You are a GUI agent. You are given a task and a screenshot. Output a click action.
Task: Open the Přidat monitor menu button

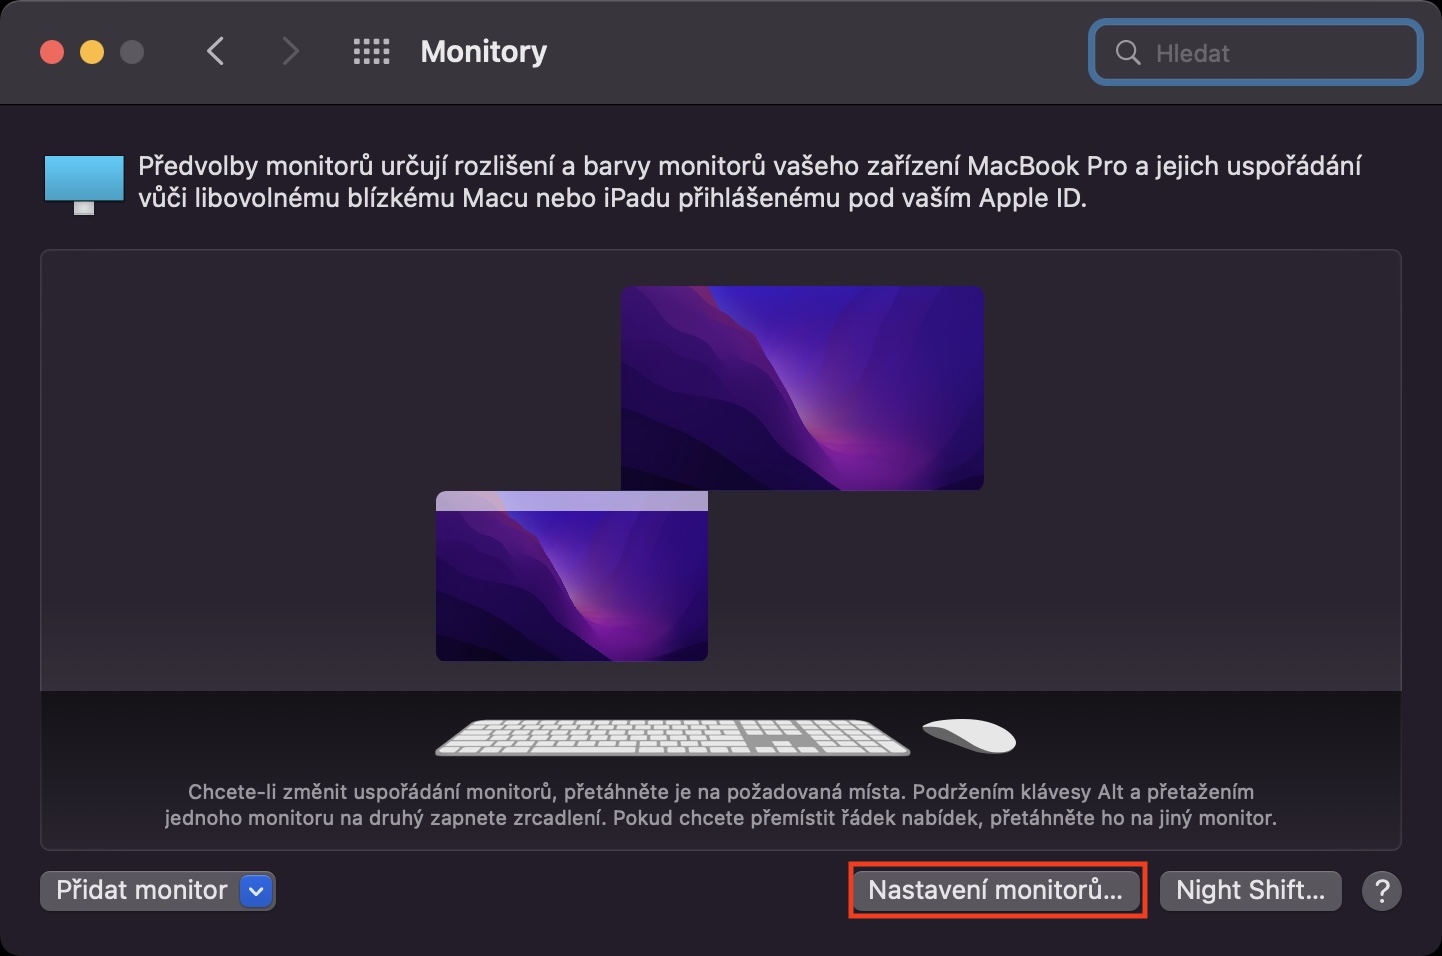[158, 890]
